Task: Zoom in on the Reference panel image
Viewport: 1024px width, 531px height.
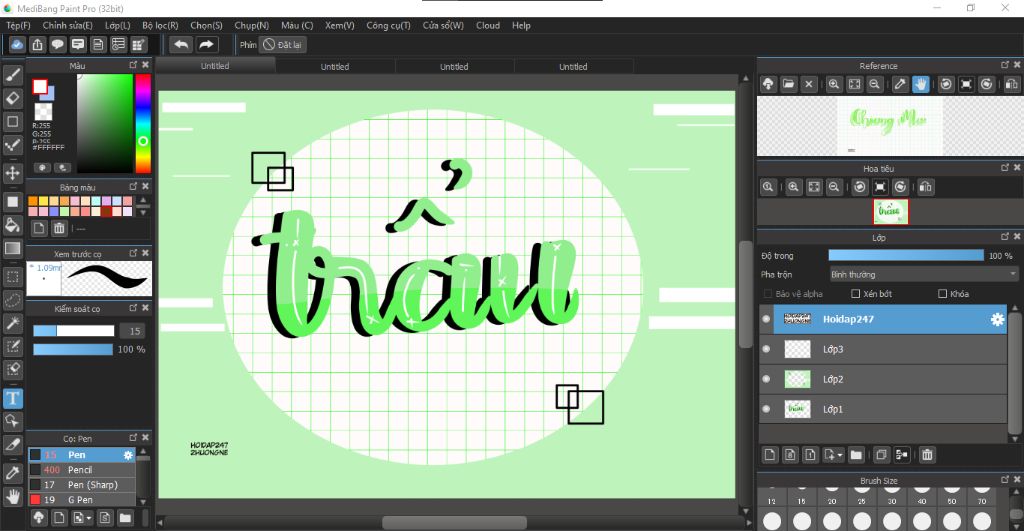Action: pos(834,84)
